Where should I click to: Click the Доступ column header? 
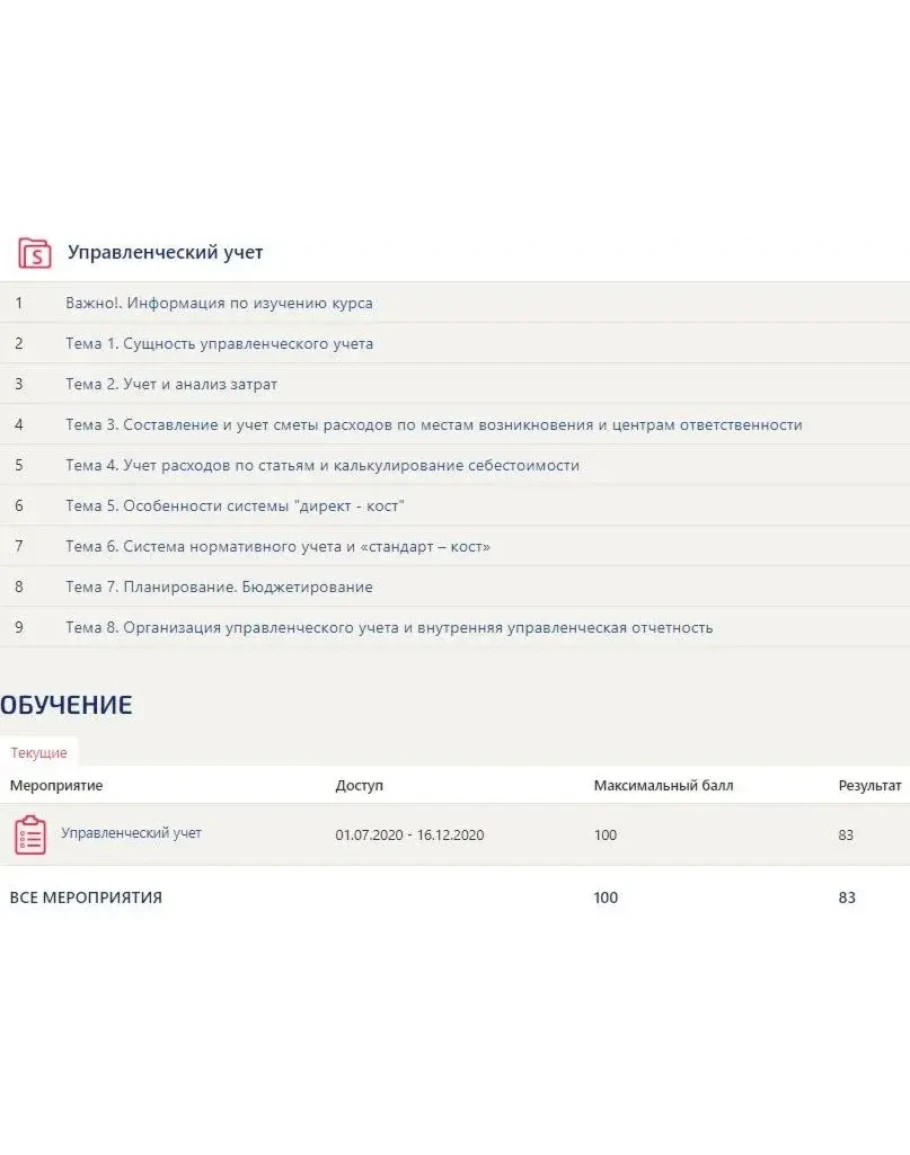359,786
